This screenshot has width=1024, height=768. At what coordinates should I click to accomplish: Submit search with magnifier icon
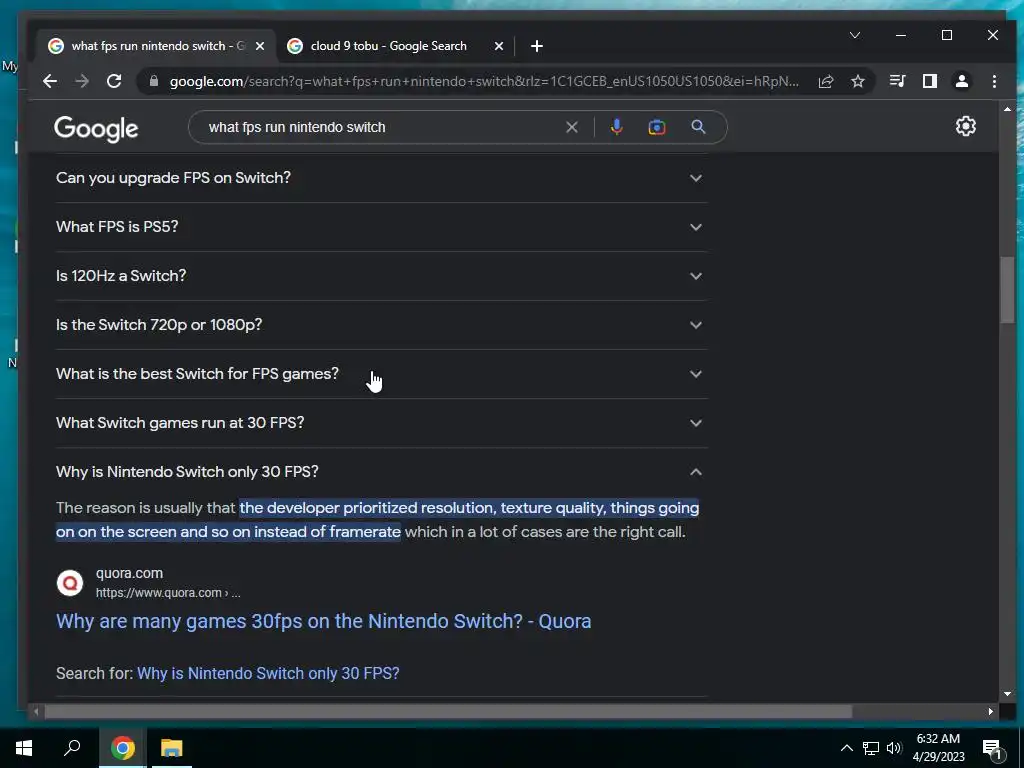coord(698,127)
